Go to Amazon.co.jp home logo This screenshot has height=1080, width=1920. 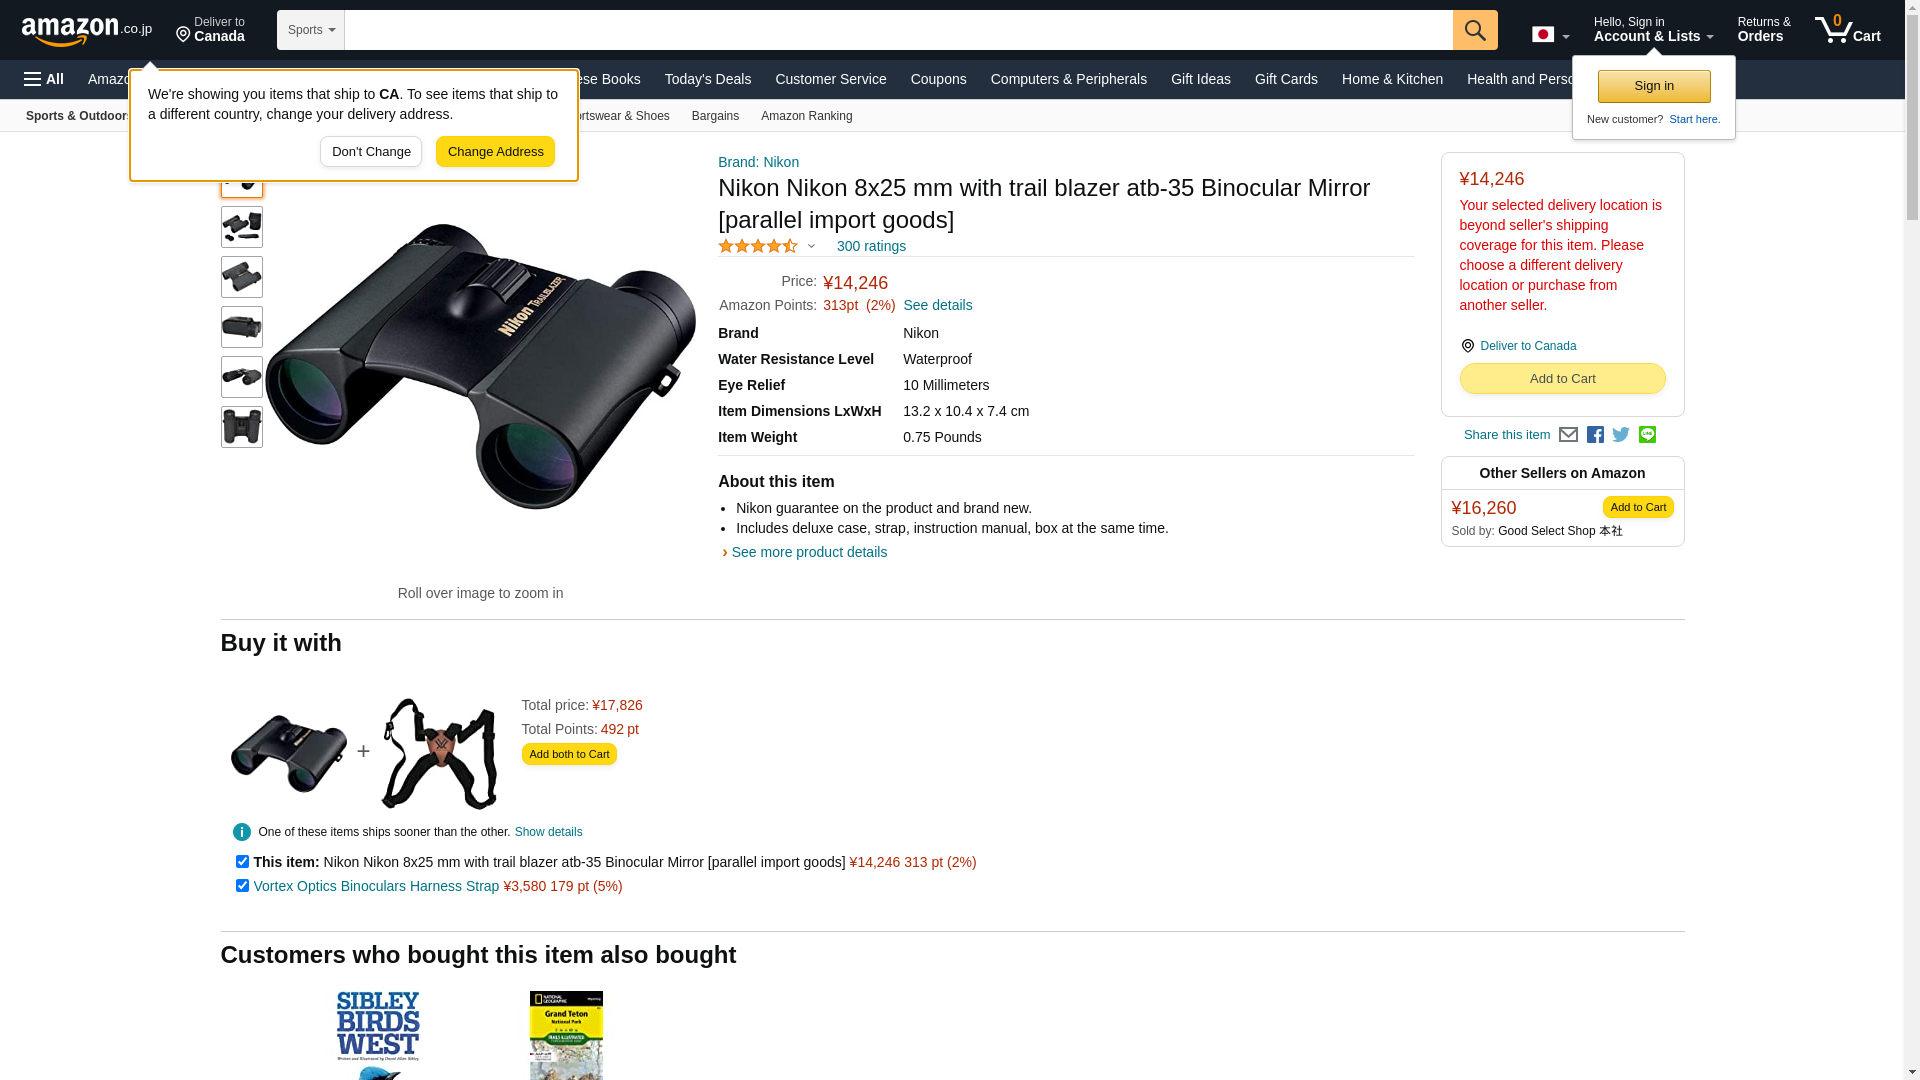[x=87, y=30]
